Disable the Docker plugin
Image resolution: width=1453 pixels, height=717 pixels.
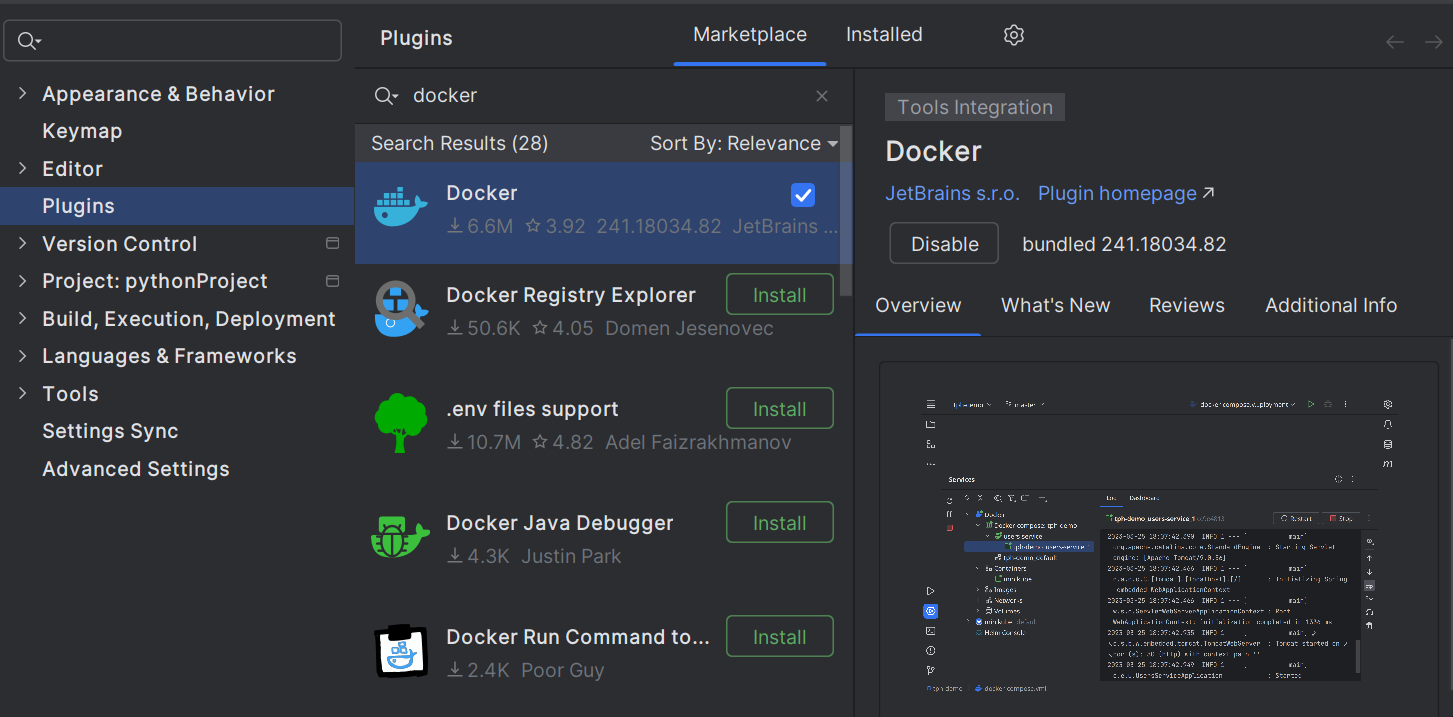point(944,244)
